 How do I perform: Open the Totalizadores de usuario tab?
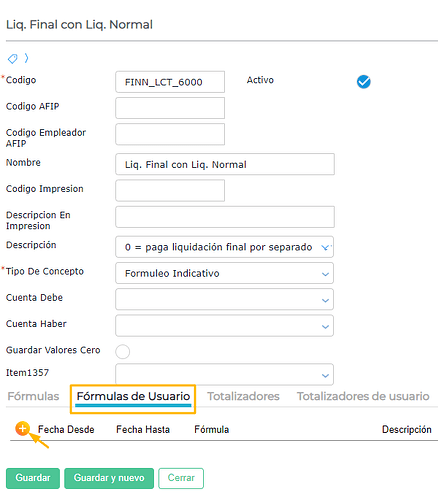[x=363, y=396]
